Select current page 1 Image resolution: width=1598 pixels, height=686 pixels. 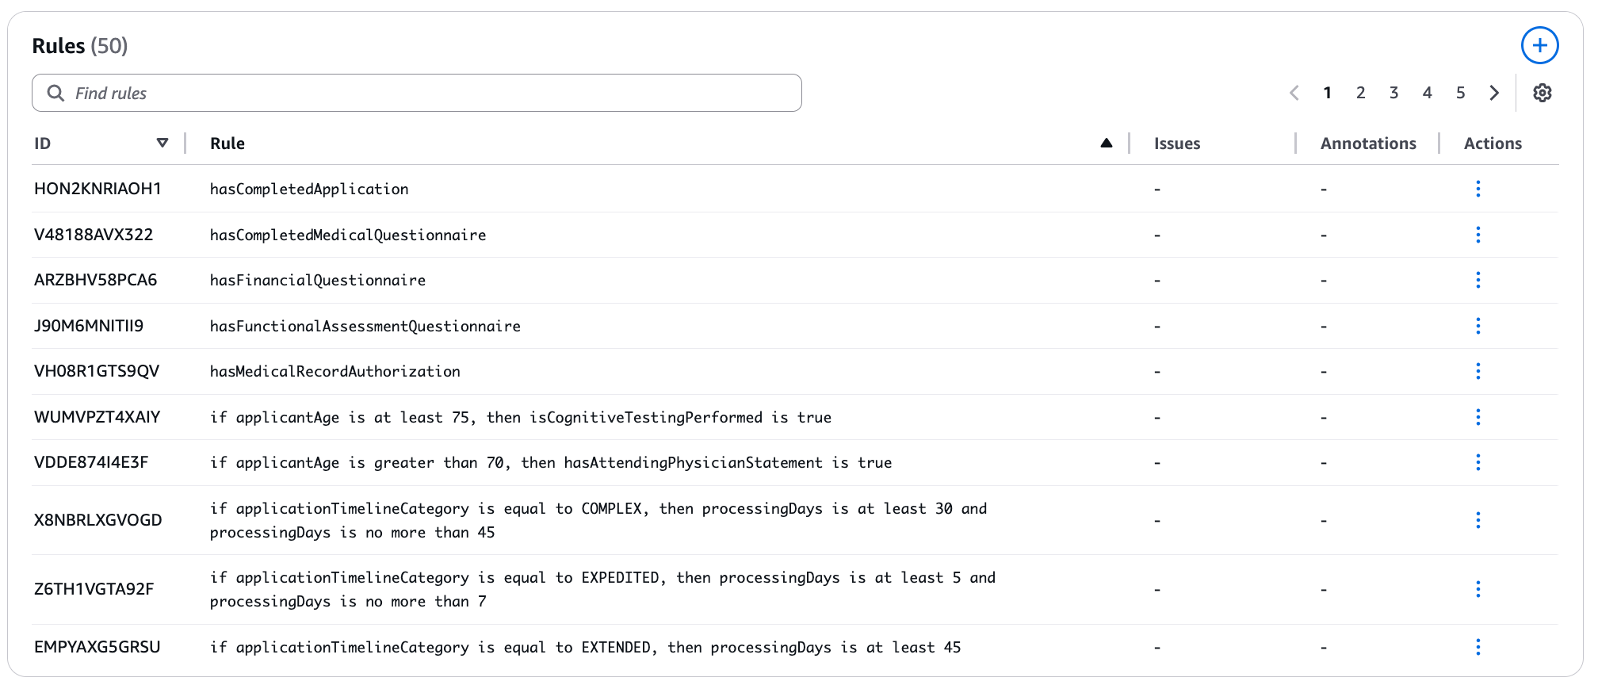pos(1327,93)
